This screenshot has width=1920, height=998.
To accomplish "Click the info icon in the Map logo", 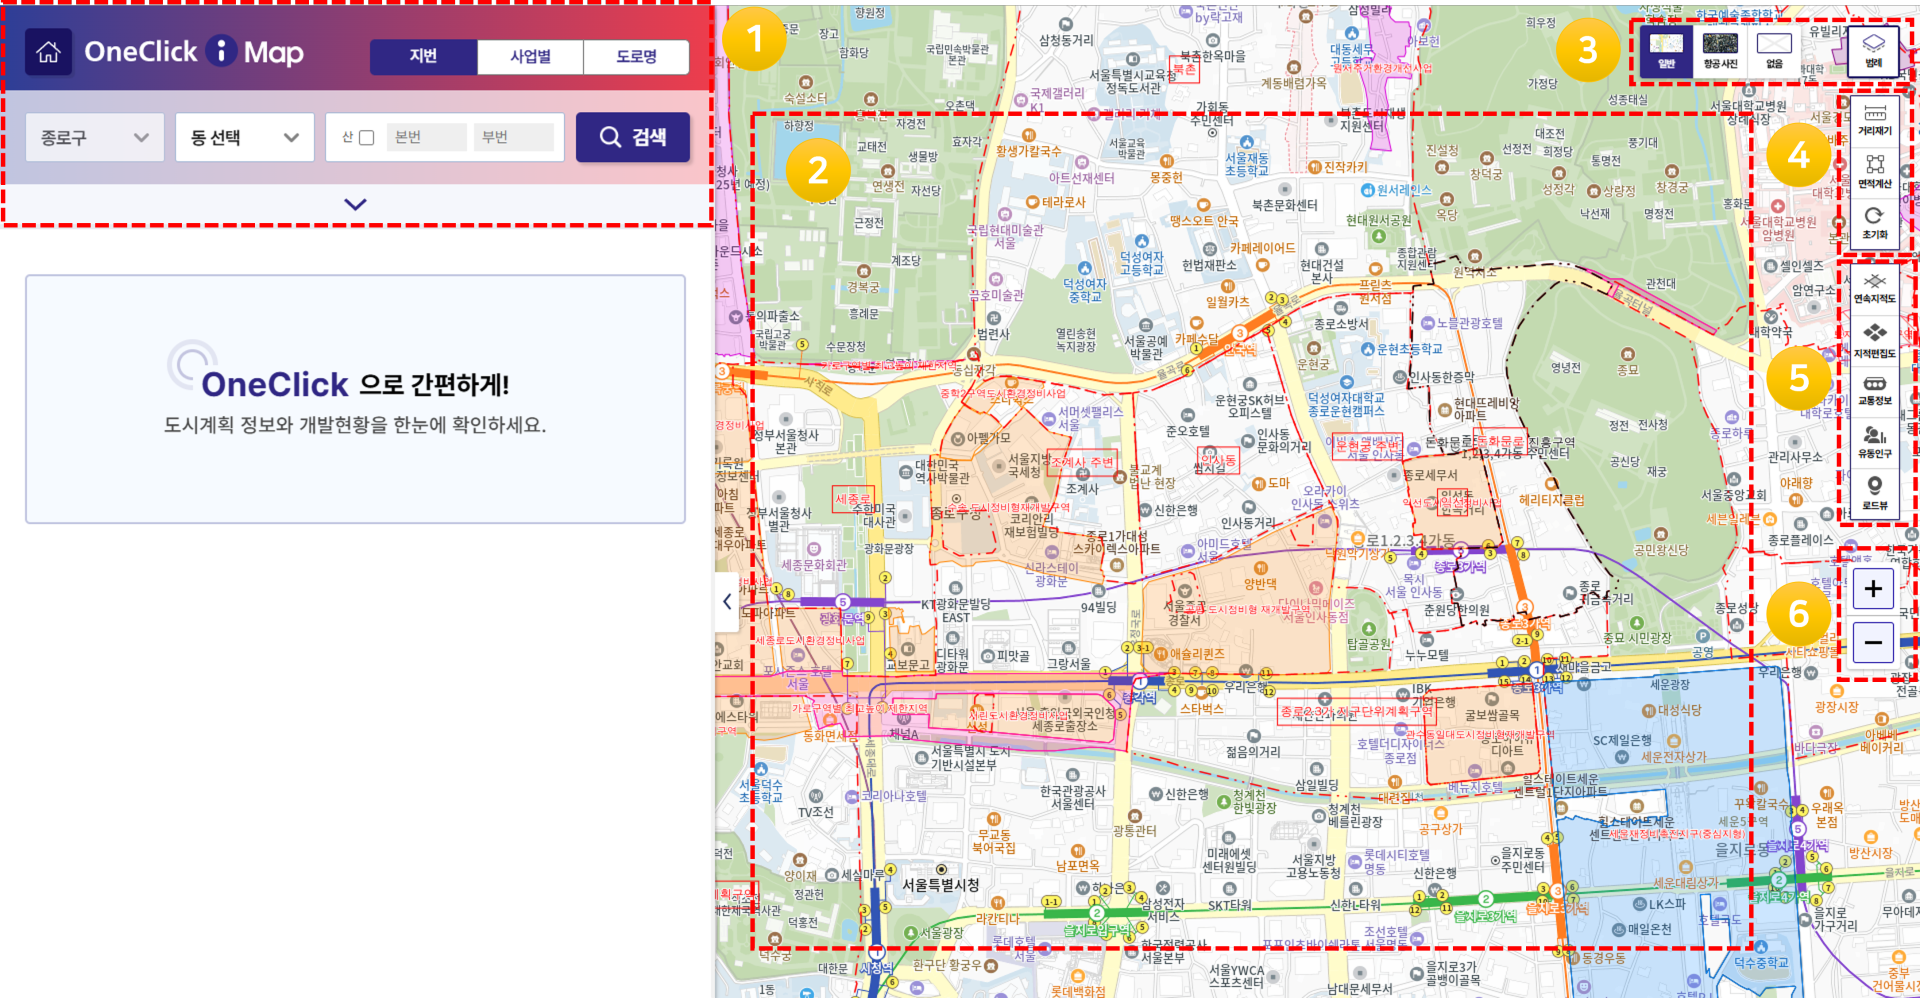I will 221,51.
